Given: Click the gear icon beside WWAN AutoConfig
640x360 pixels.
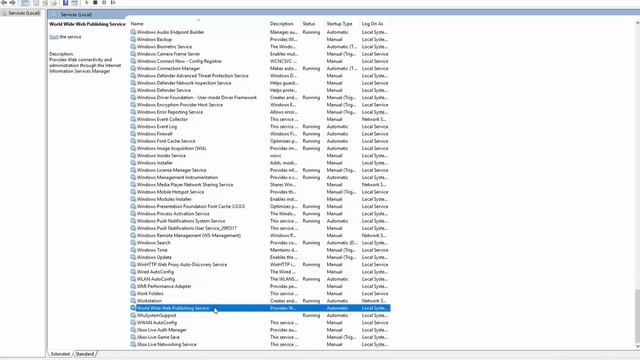Looking at the screenshot, I should point(133,322).
